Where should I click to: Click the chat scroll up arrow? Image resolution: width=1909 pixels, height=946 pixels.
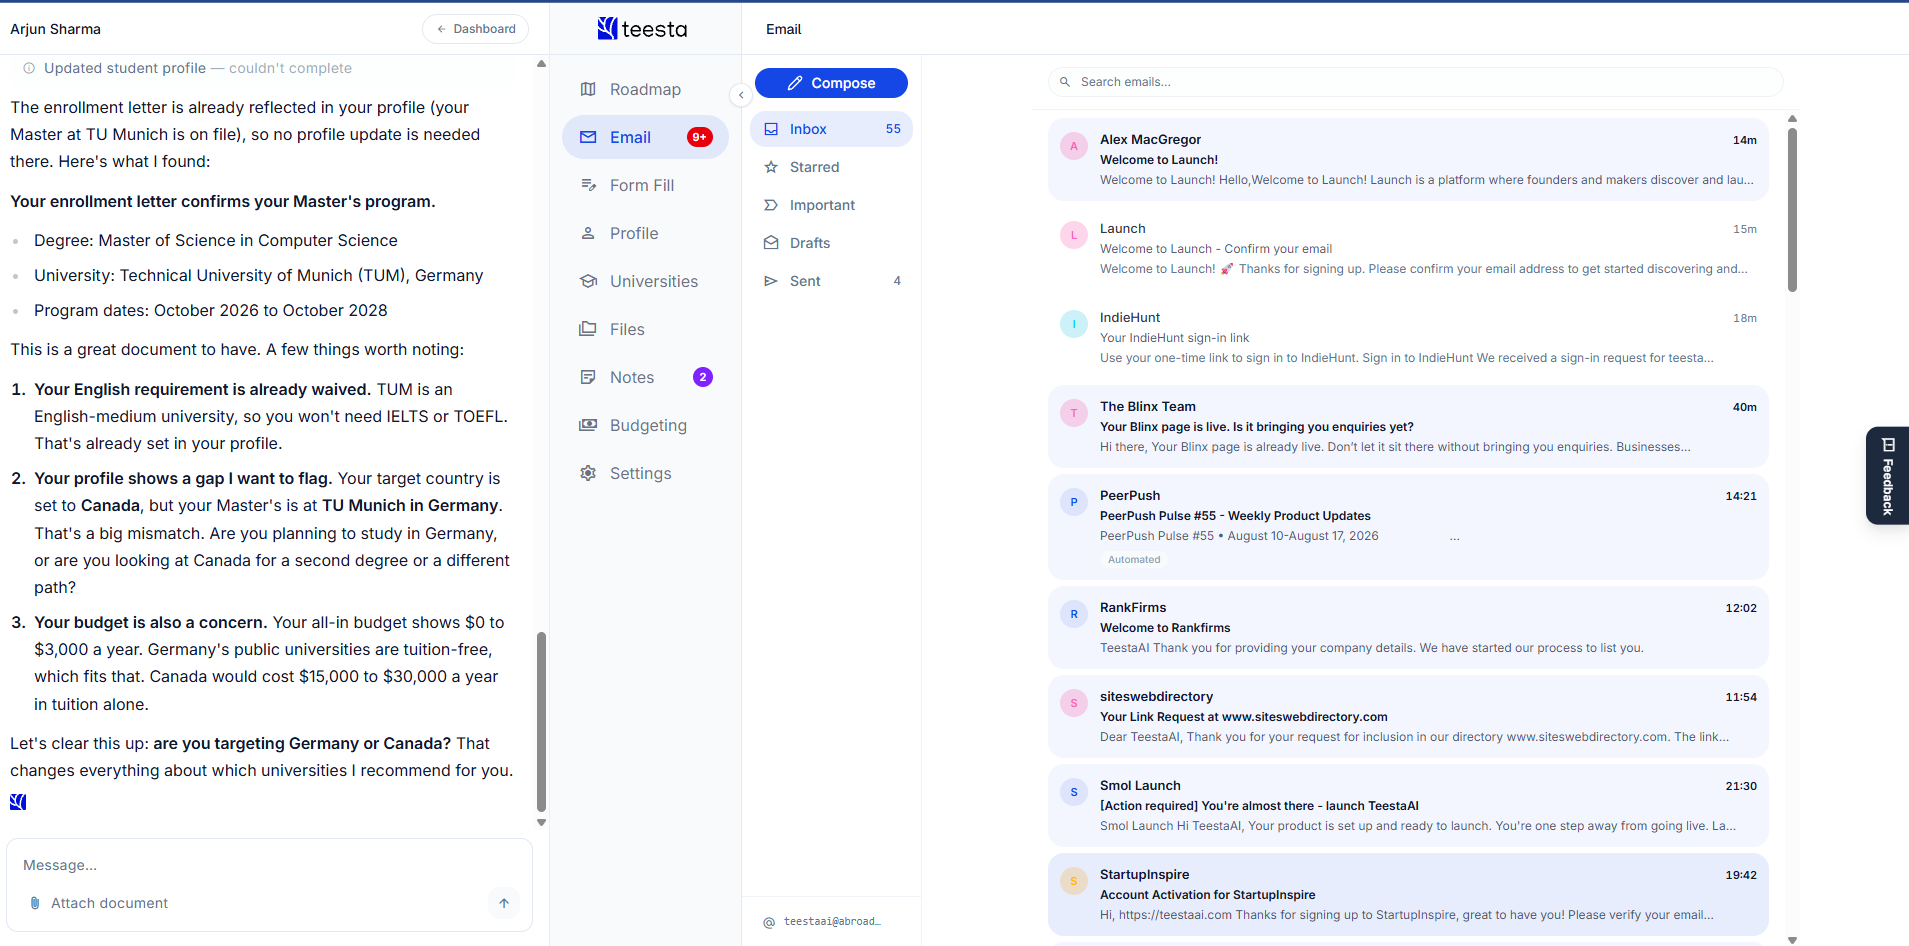point(541,64)
